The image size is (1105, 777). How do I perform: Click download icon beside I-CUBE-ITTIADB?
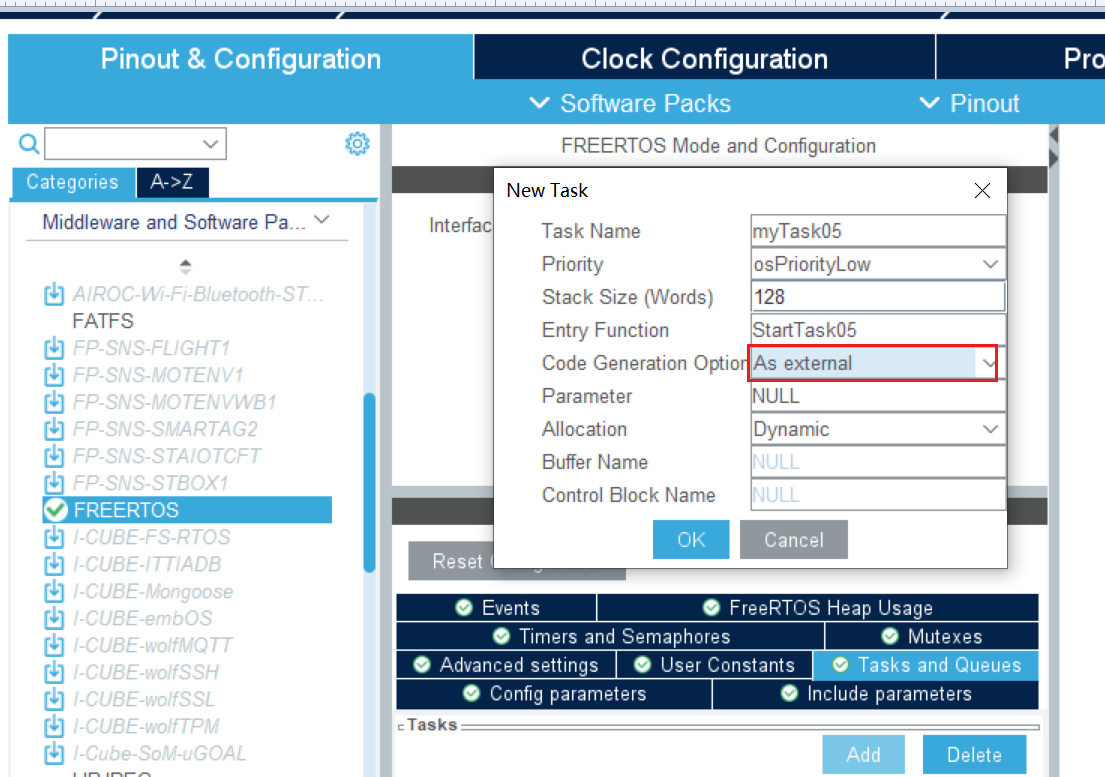(54, 564)
